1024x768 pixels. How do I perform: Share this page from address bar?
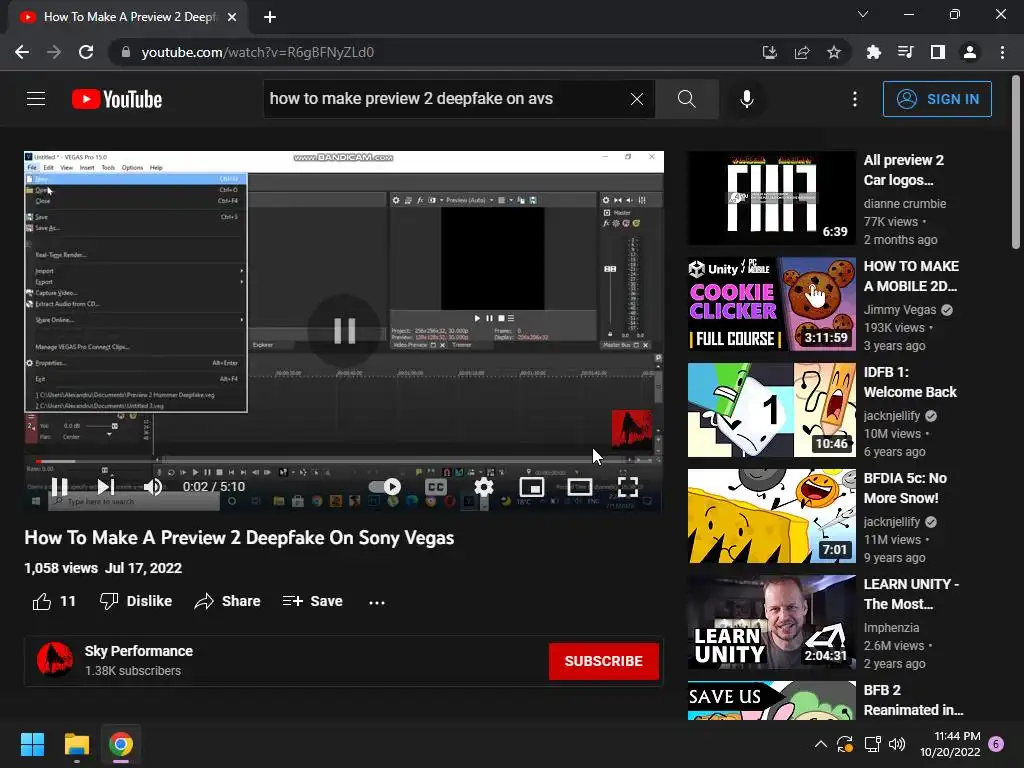click(x=802, y=52)
